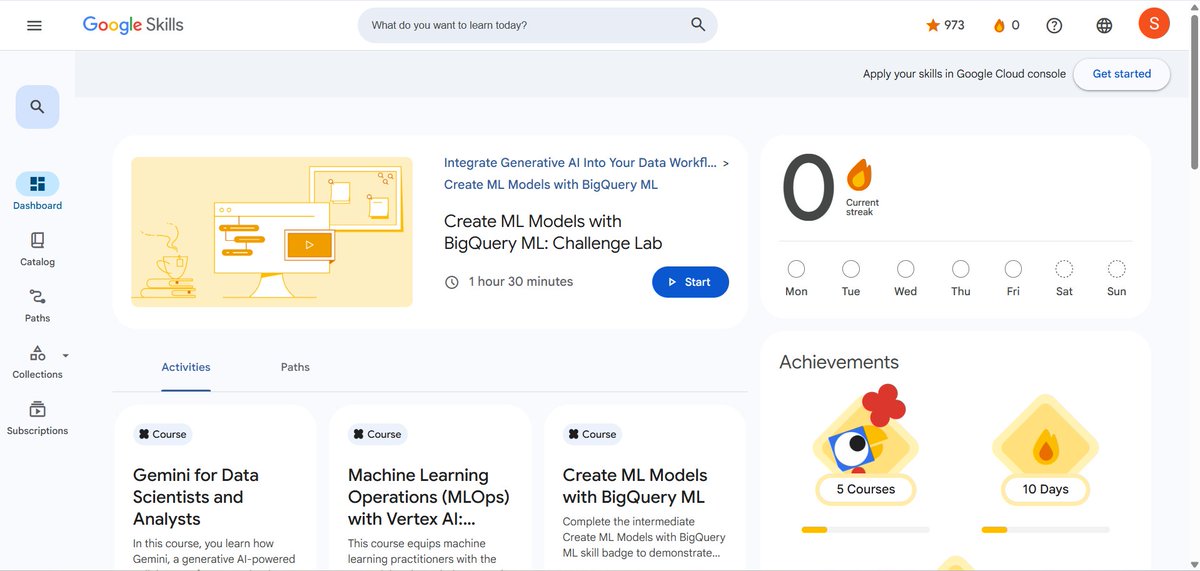Click the Challenge Lab illustration thumbnail
The image size is (1200, 571).
pyautogui.click(x=272, y=232)
